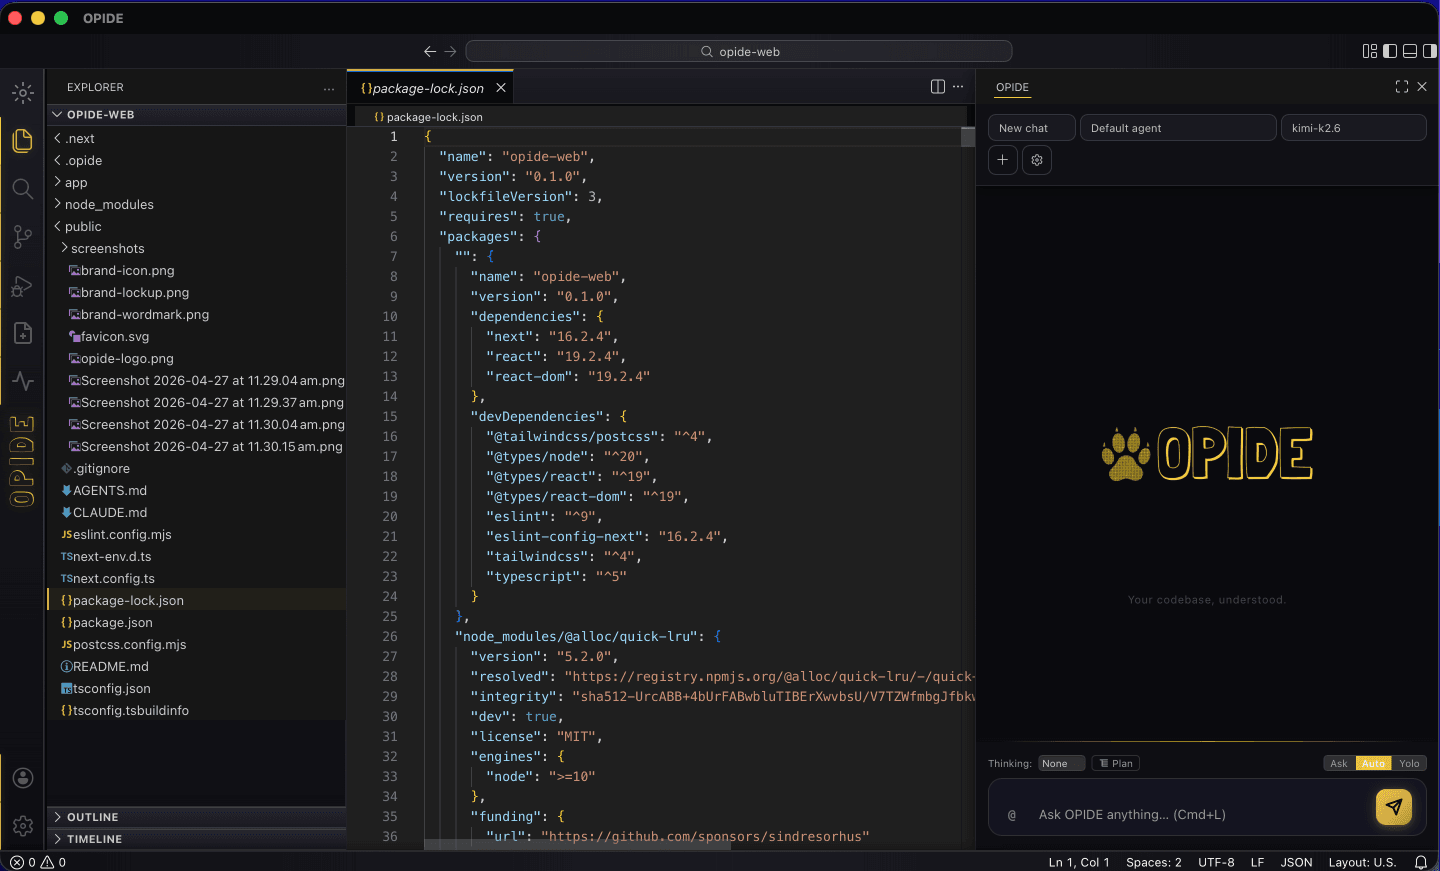Open the Explorer view in activity bar
Image resolution: width=1440 pixels, height=871 pixels.
(x=22, y=140)
